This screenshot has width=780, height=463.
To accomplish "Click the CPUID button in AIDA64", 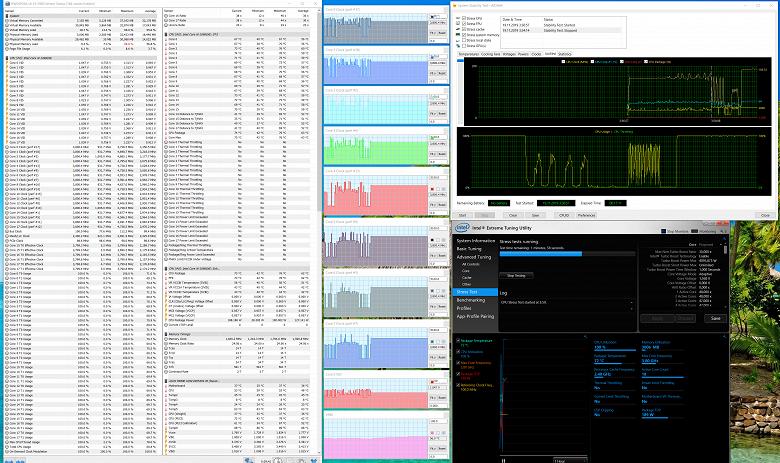I will 563,214.
